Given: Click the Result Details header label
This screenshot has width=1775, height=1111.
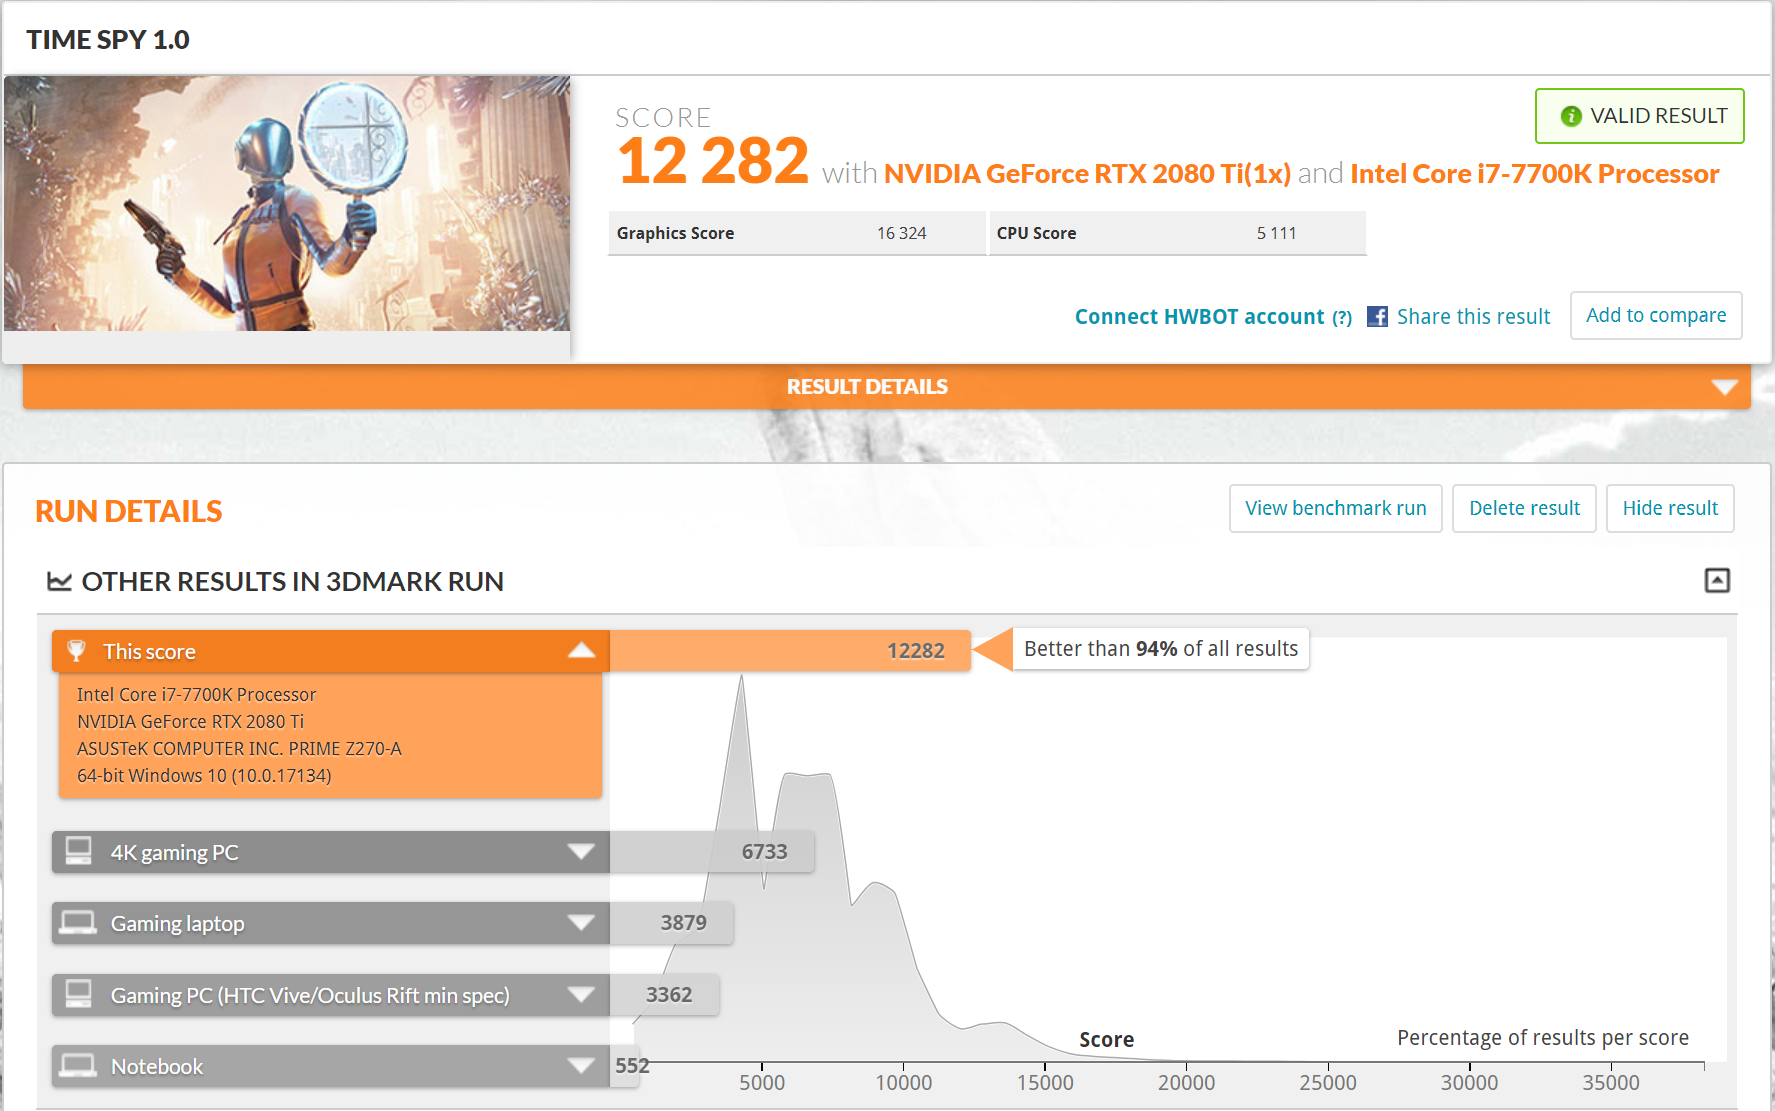Looking at the screenshot, I should click(867, 387).
